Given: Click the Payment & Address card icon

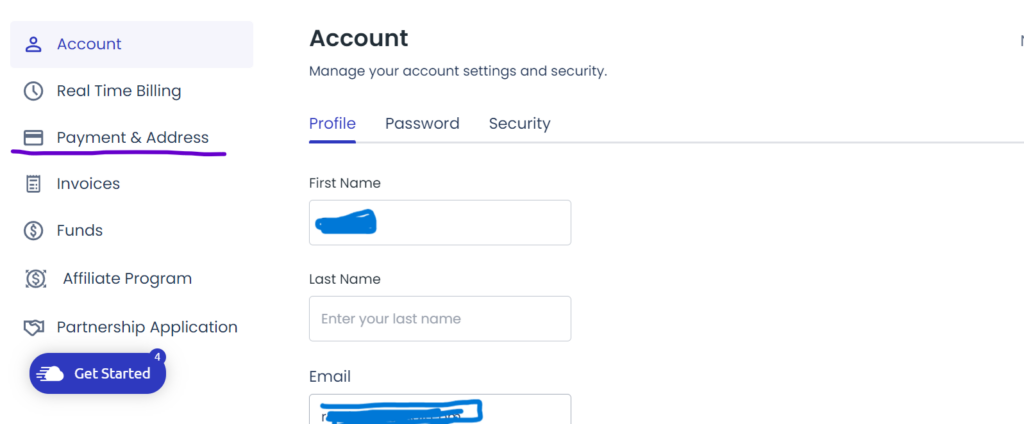Looking at the screenshot, I should [33, 138].
